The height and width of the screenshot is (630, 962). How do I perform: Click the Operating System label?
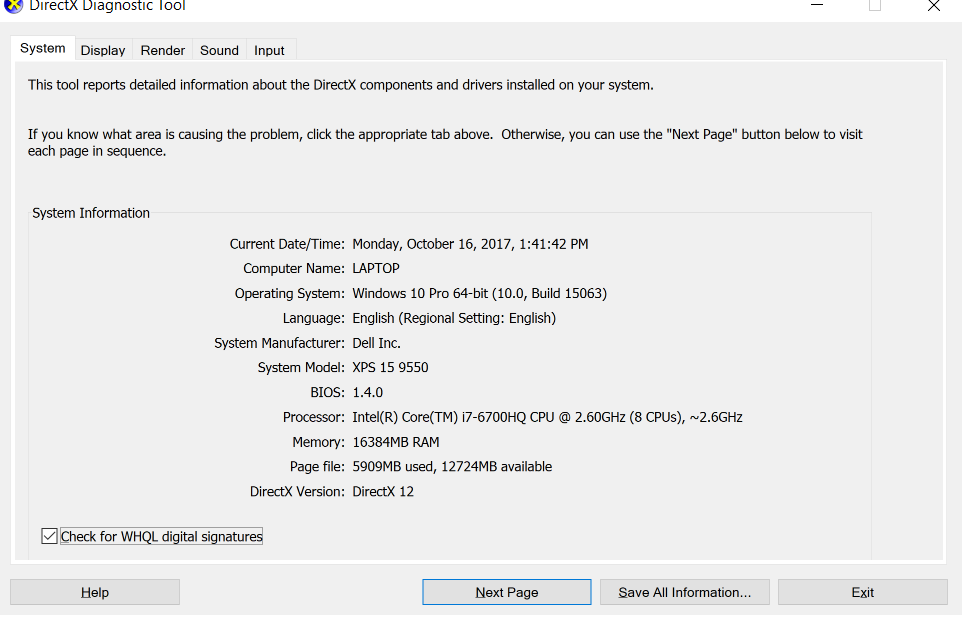(x=290, y=293)
